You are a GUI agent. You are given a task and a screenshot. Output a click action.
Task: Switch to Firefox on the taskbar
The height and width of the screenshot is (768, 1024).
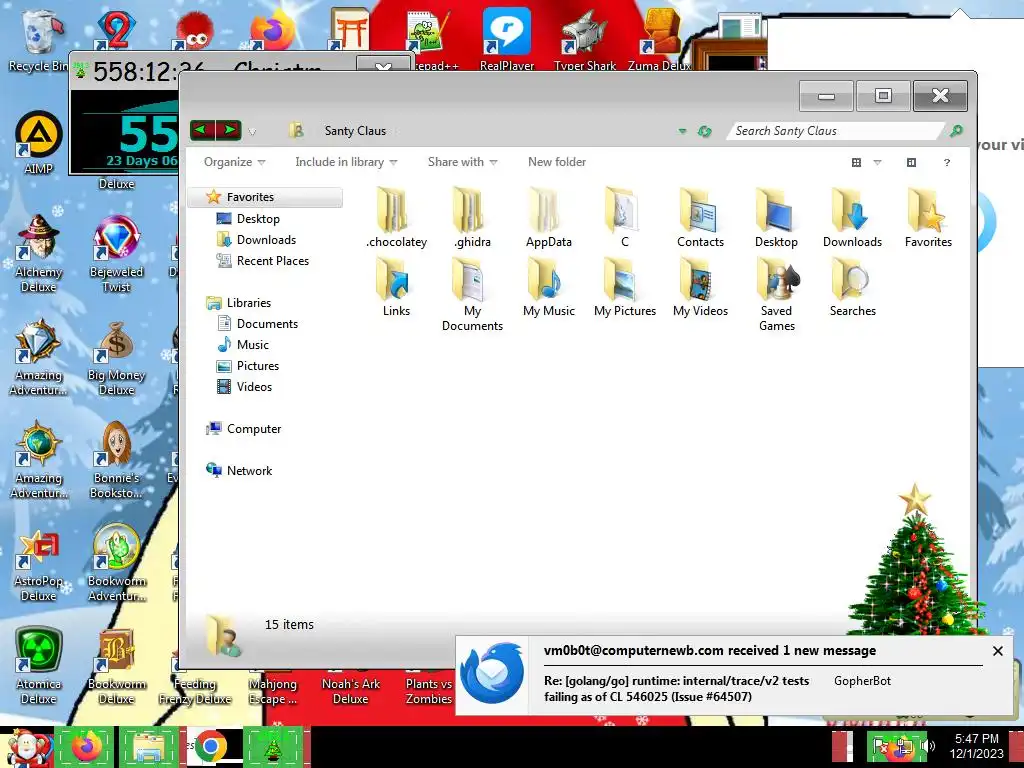(88, 746)
